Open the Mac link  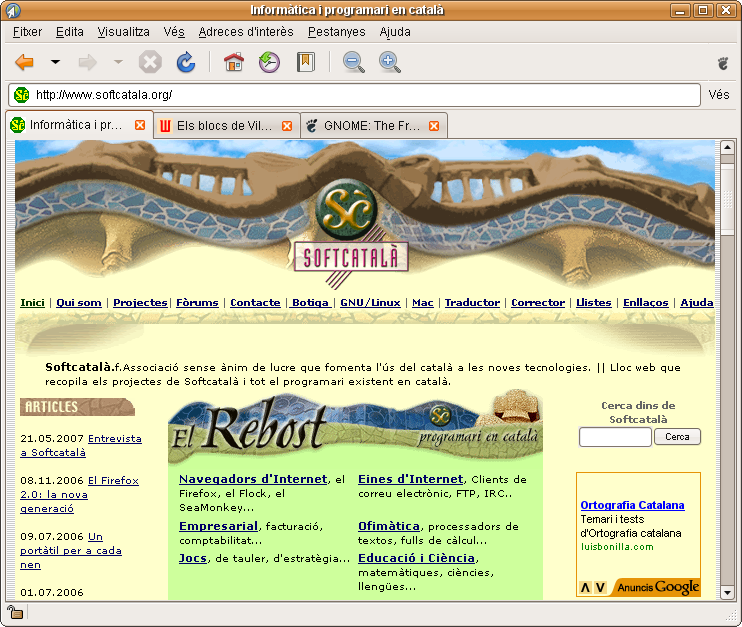pos(423,302)
